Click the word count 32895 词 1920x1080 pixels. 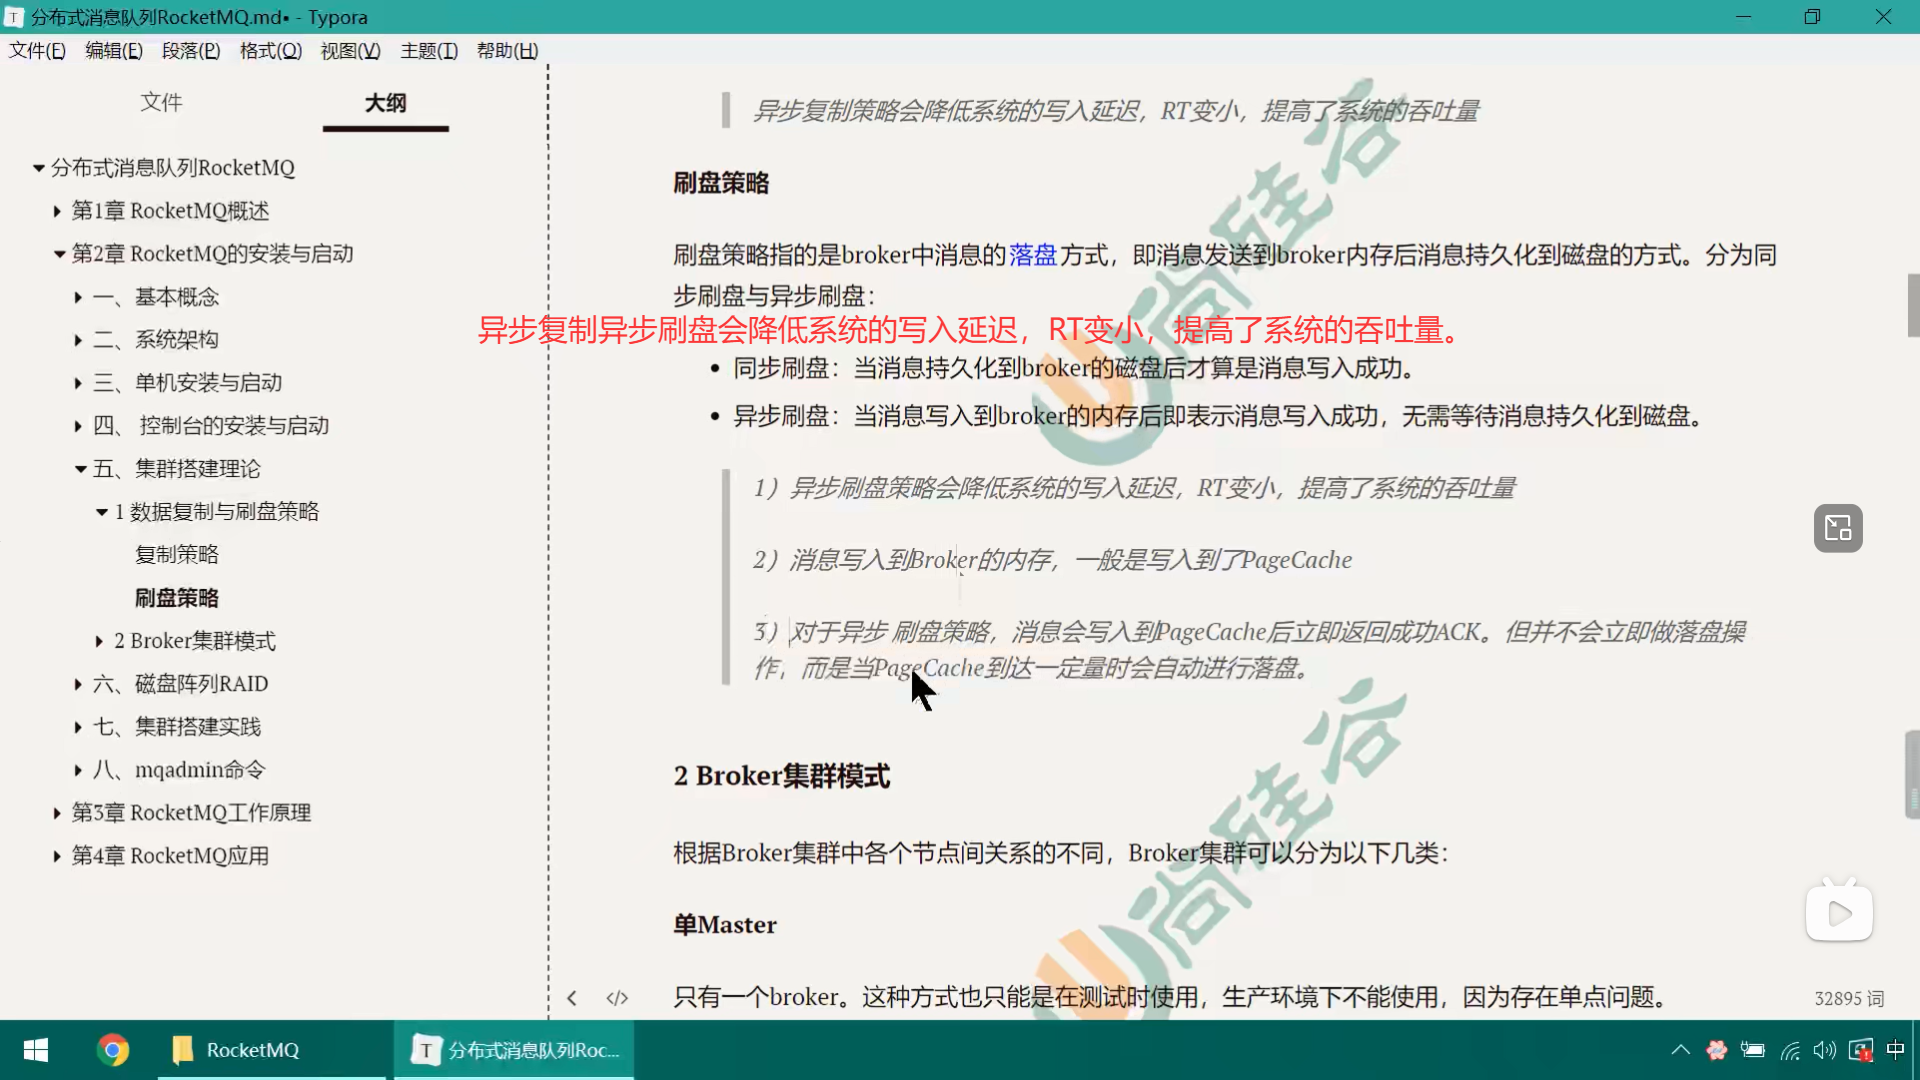point(1849,998)
